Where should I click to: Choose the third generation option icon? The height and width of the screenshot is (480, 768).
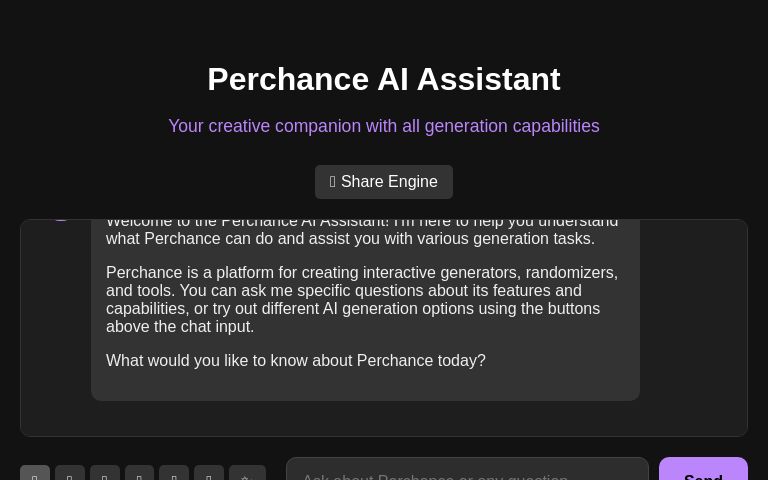tap(105, 473)
